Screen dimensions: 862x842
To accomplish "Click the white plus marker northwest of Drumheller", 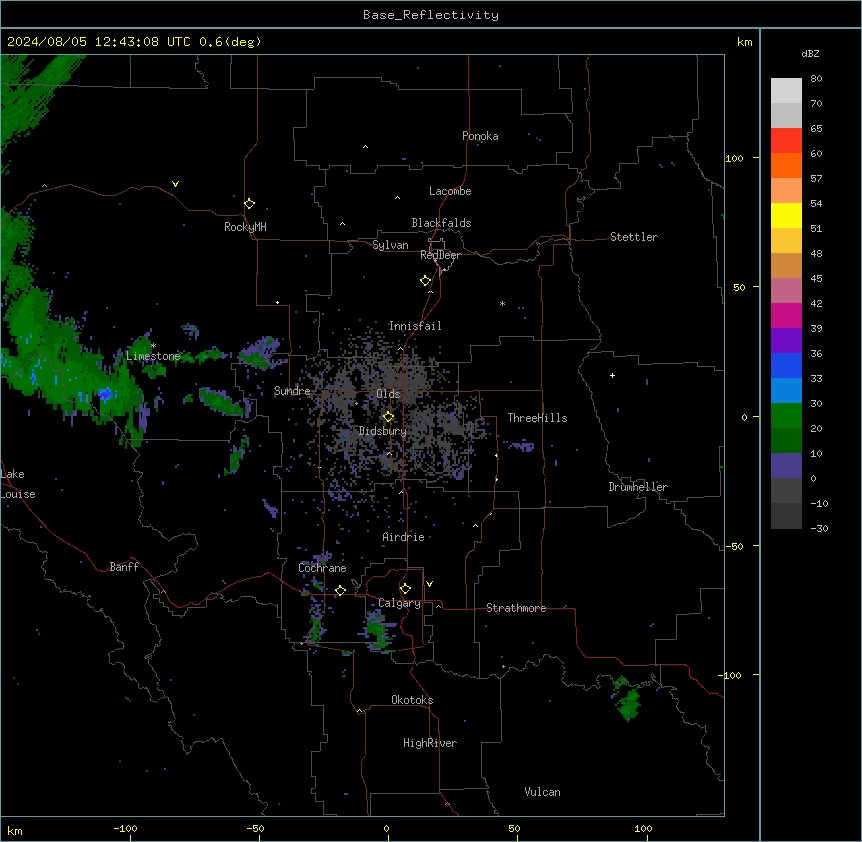I will pyautogui.click(x=612, y=375).
